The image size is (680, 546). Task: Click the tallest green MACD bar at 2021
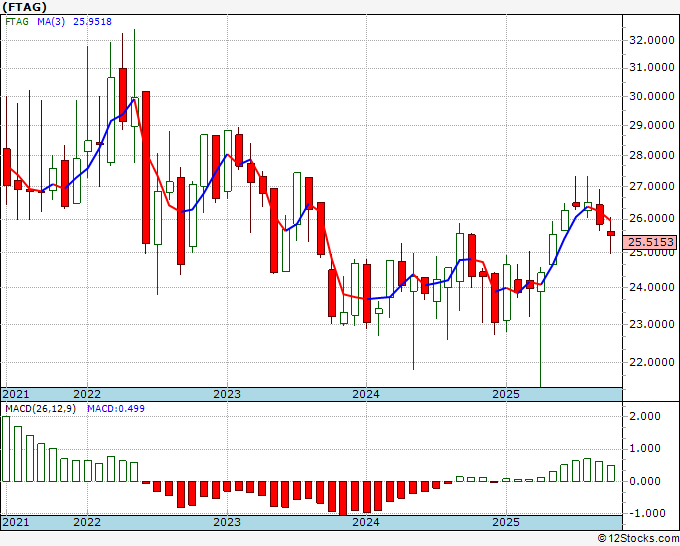[6, 449]
